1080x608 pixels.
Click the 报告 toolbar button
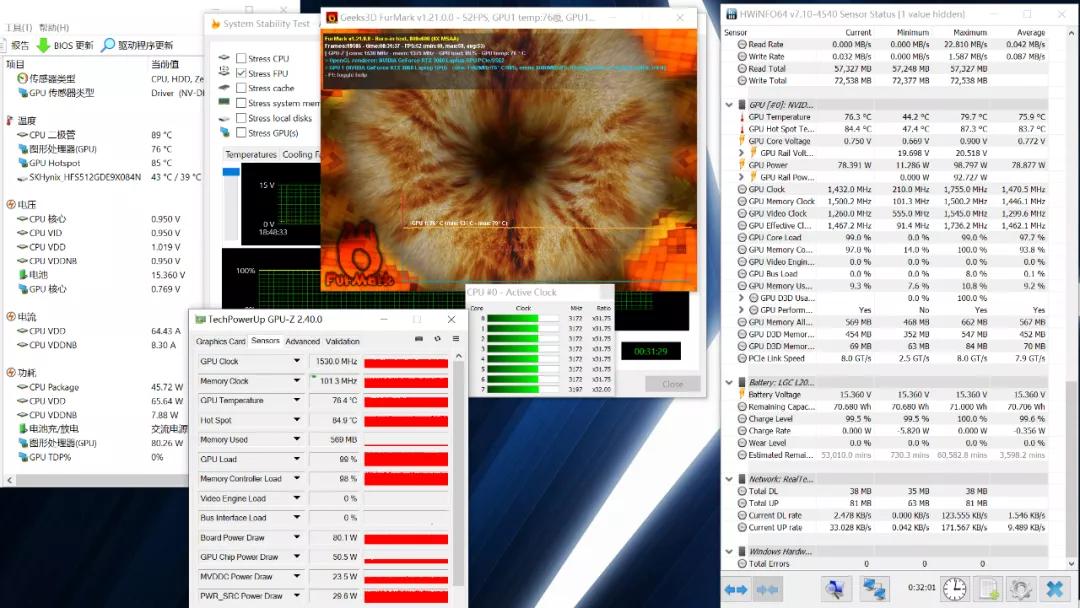tap(14, 45)
